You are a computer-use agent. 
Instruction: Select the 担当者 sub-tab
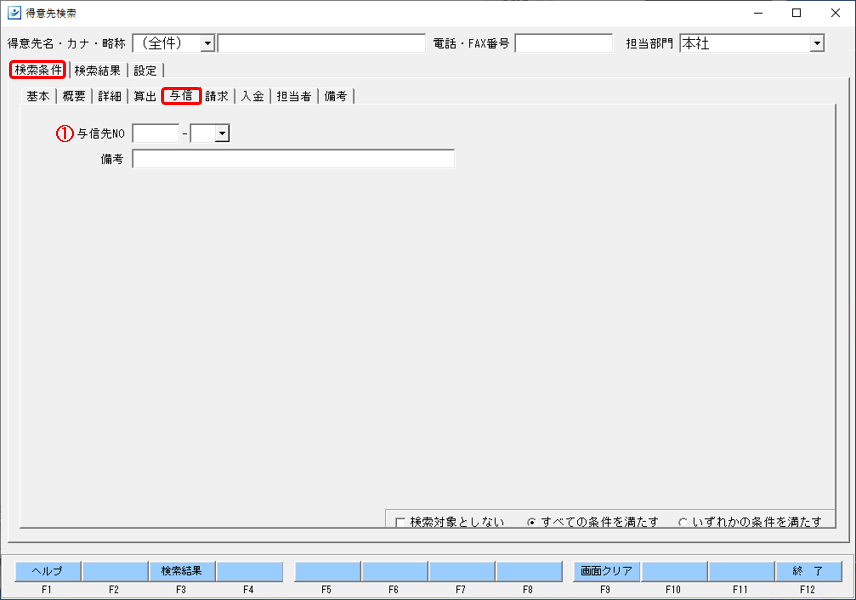pyautogui.click(x=294, y=96)
